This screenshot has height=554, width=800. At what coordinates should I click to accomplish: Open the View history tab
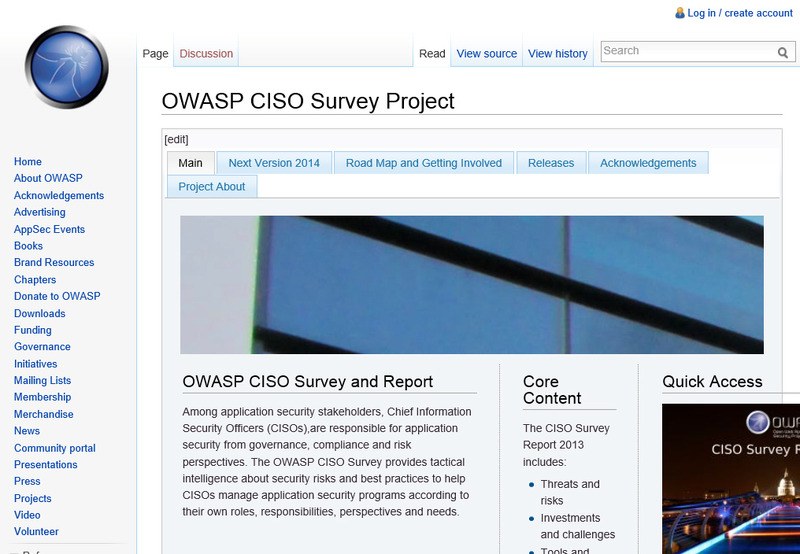[x=557, y=54]
